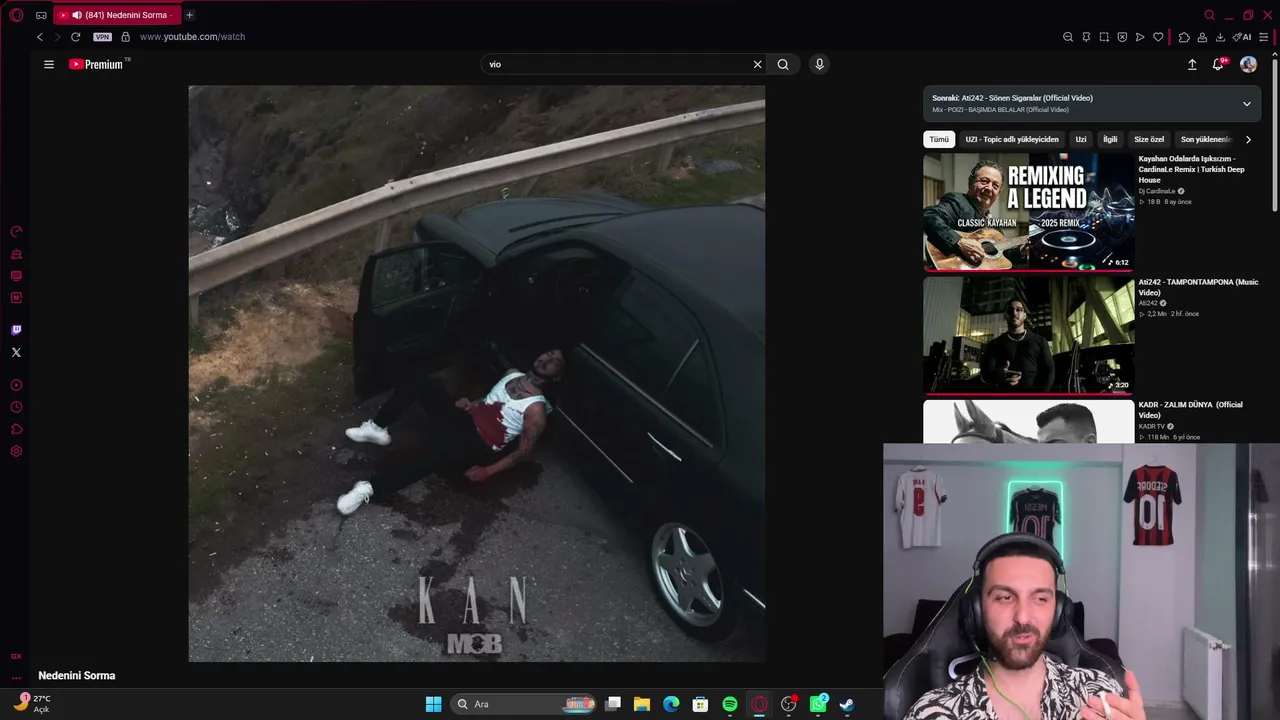This screenshot has height=720, width=1280.
Task: Click the YouTube search input field
Action: [615, 64]
